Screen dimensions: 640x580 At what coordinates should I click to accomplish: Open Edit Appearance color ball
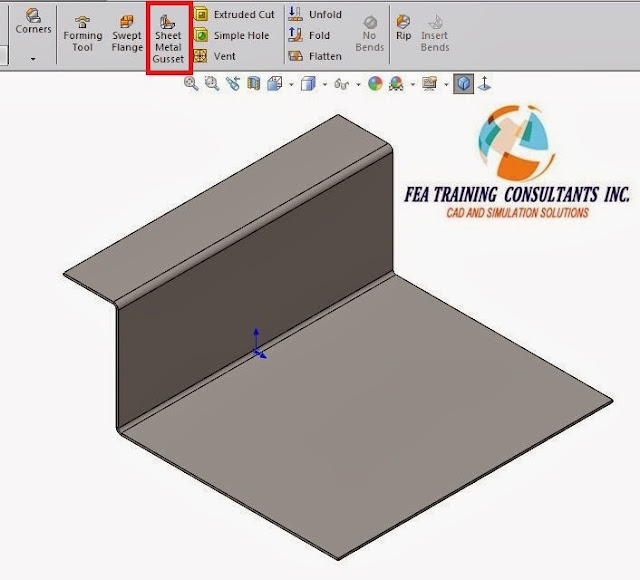point(375,83)
